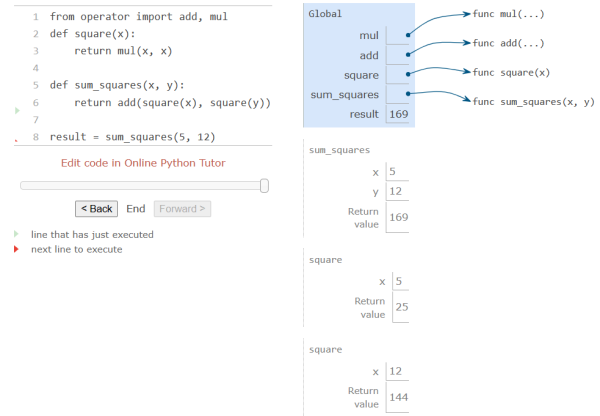Click 'return mul(x, x)' code line
This screenshot has height=416, width=600.
[x=123, y=51]
